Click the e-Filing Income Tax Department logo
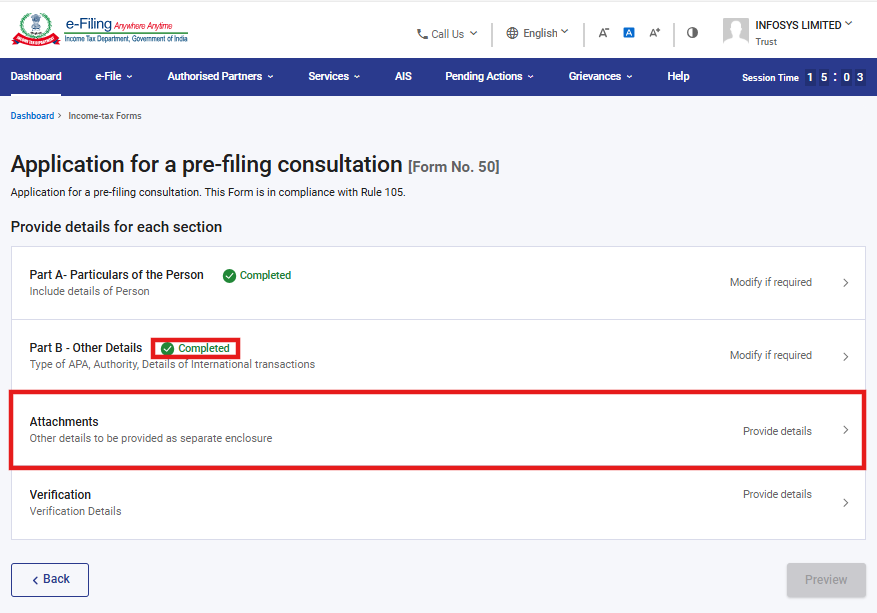This screenshot has width=877, height=613. [x=100, y=29]
